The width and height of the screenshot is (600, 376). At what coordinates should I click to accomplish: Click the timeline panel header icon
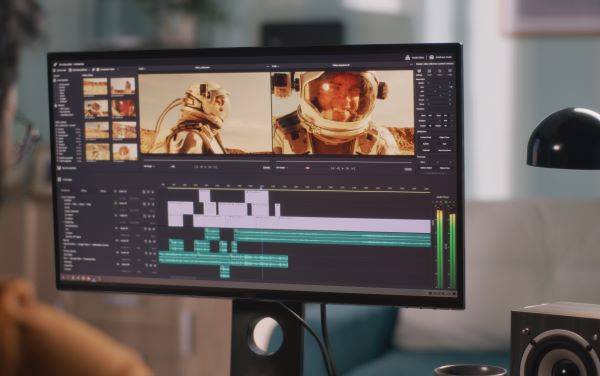[x=59, y=179]
